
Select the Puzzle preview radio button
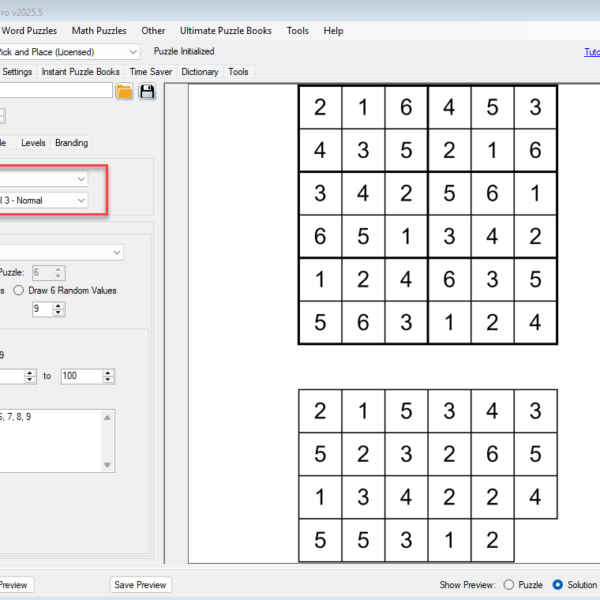(x=509, y=585)
